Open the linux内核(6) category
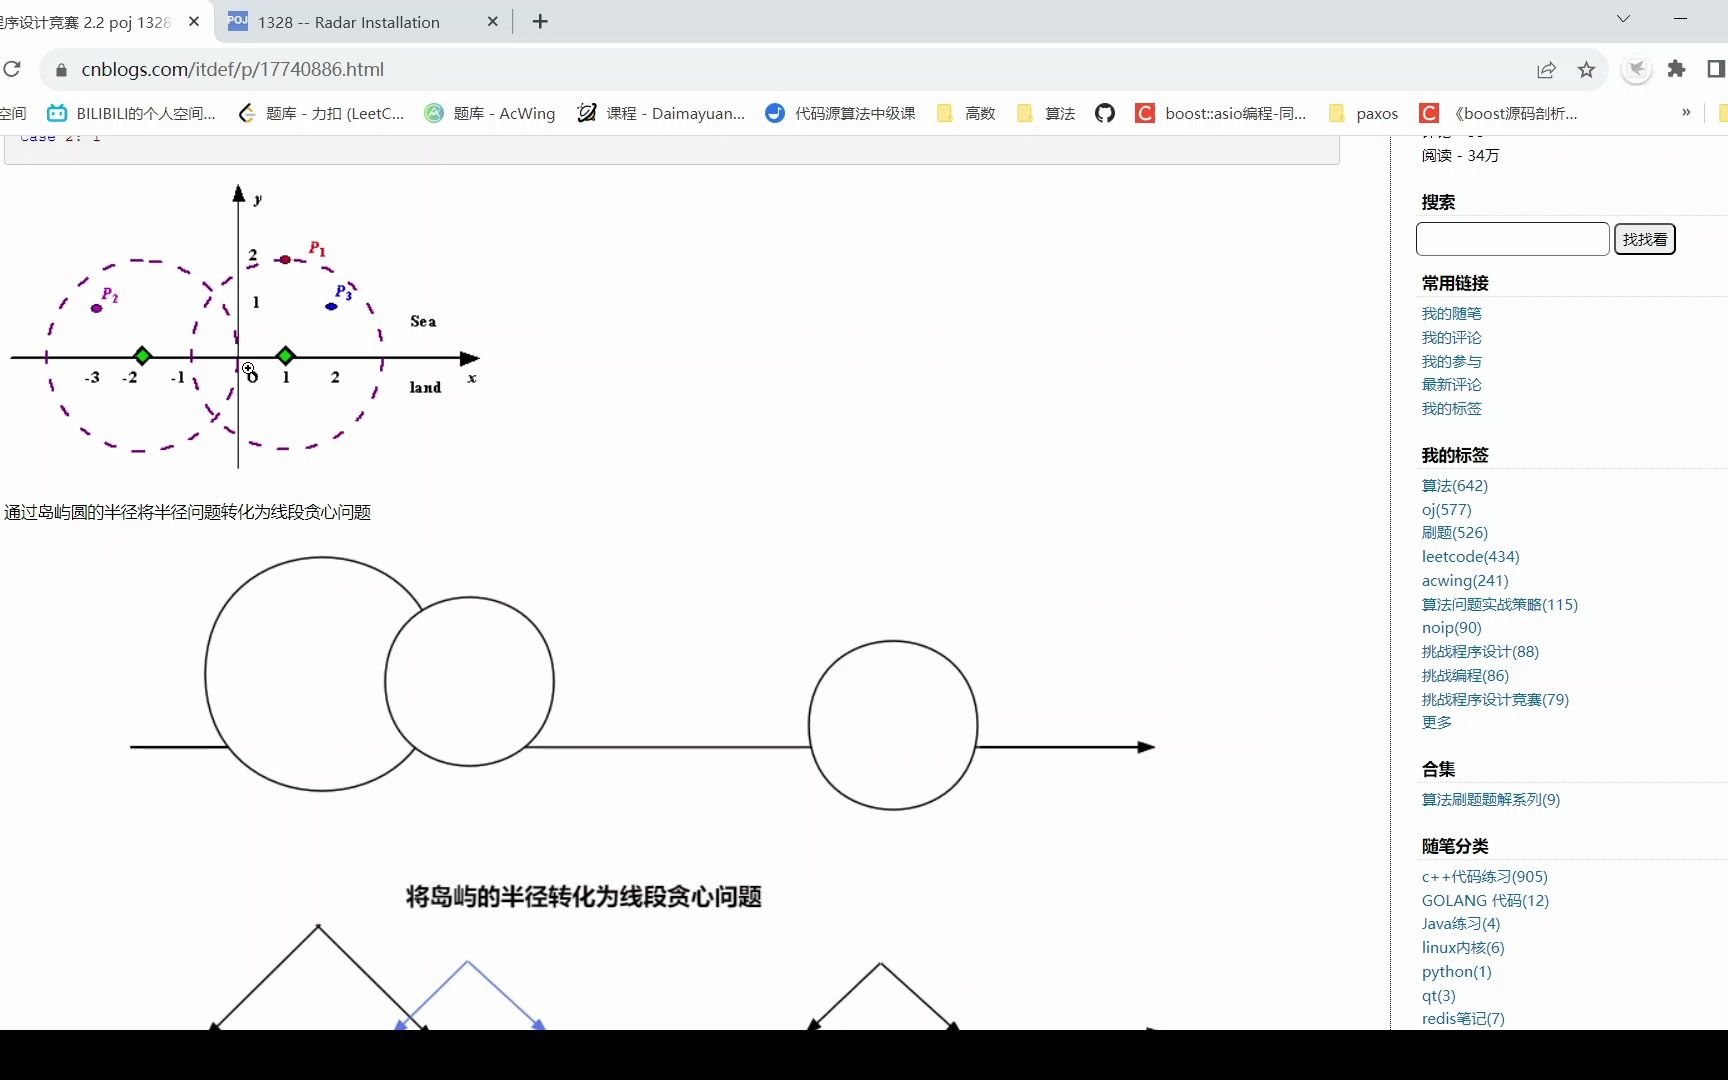The image size is (1728, 1080). 1462,948
